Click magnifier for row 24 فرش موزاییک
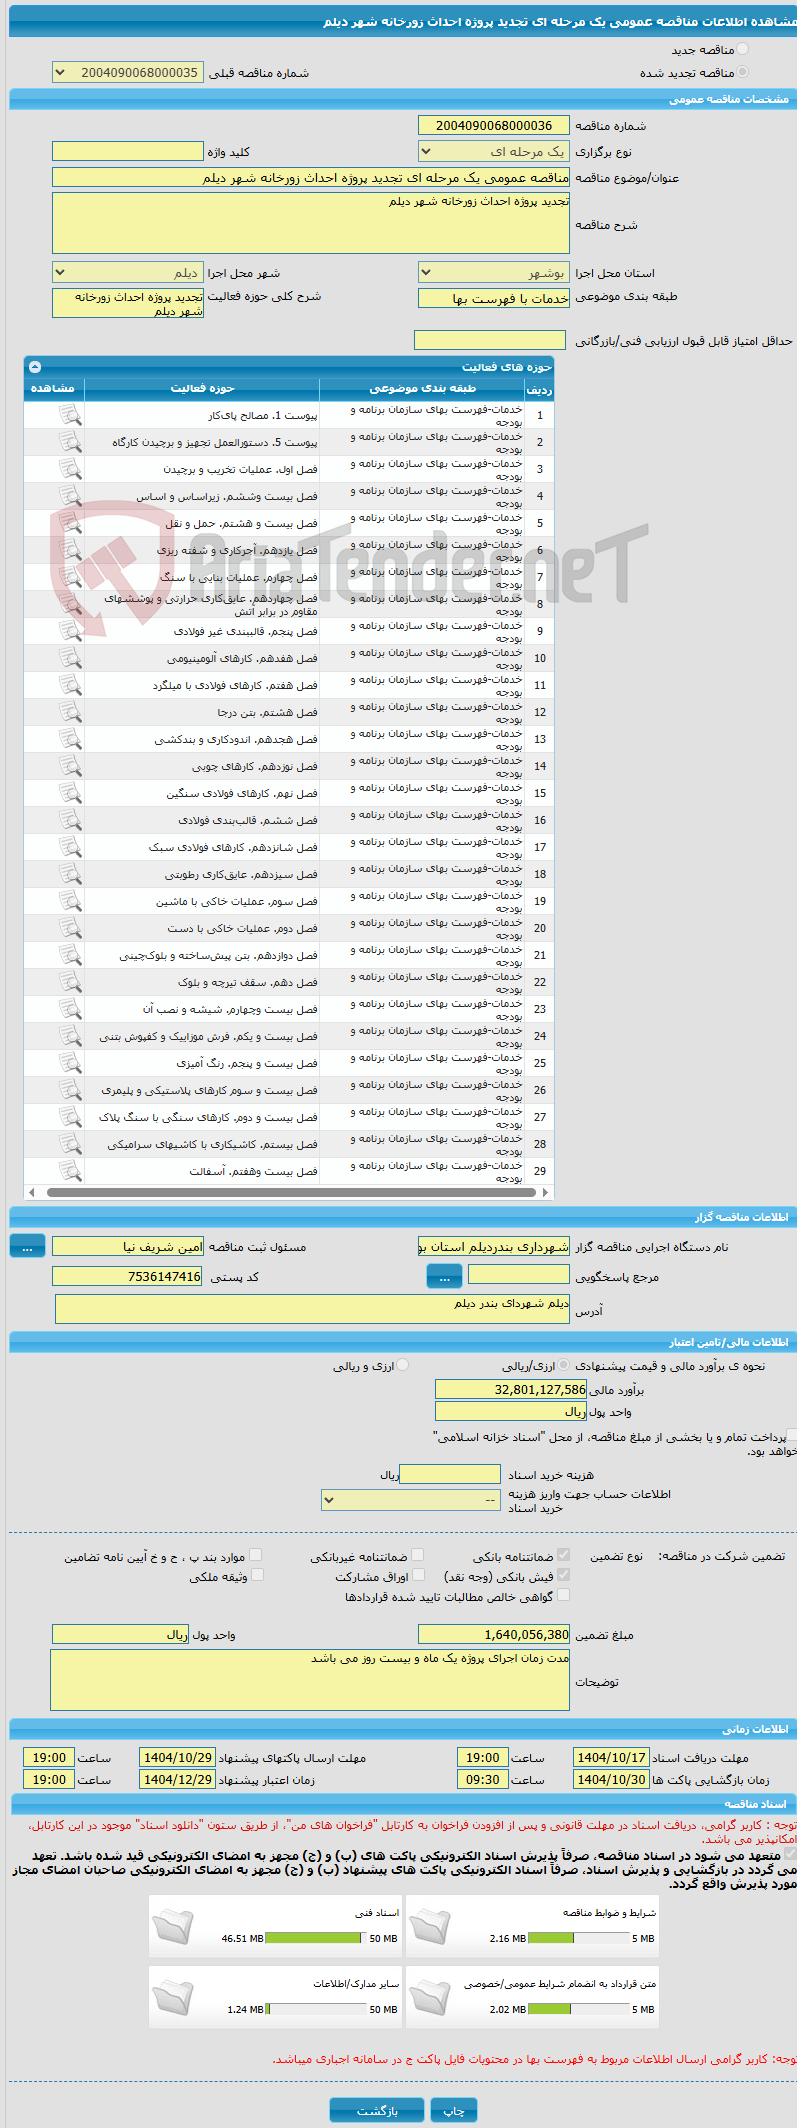Image resolution: width=797 pixels, height=2128 pixels. (70, 1036)
